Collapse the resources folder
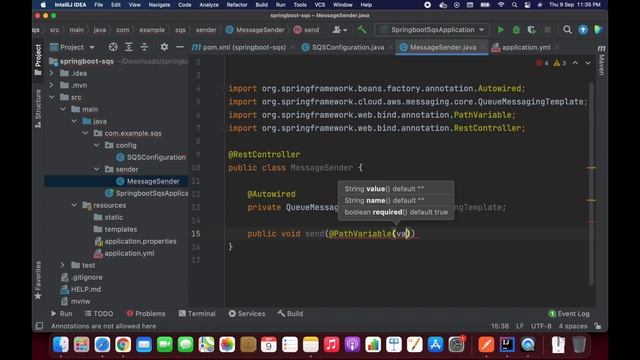 coord(74,205)
